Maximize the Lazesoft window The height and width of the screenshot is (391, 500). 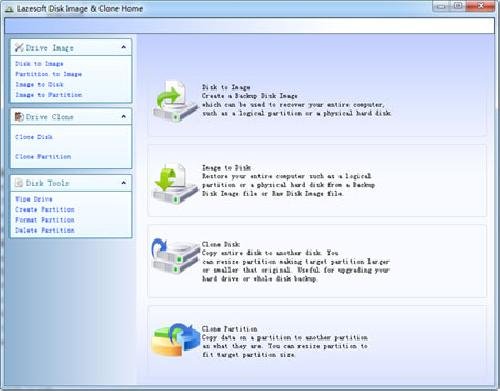[x=458, y=6]
